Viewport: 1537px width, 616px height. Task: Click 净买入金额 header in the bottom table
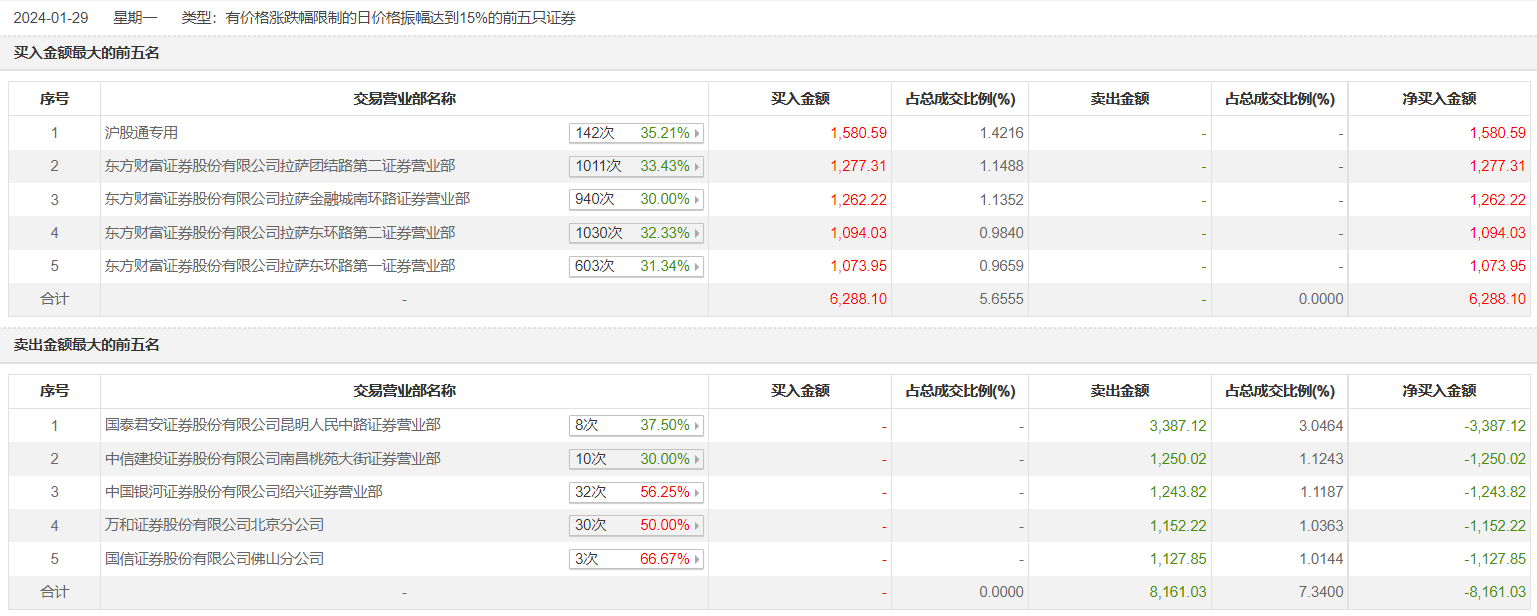click(x=1439, y=392)
